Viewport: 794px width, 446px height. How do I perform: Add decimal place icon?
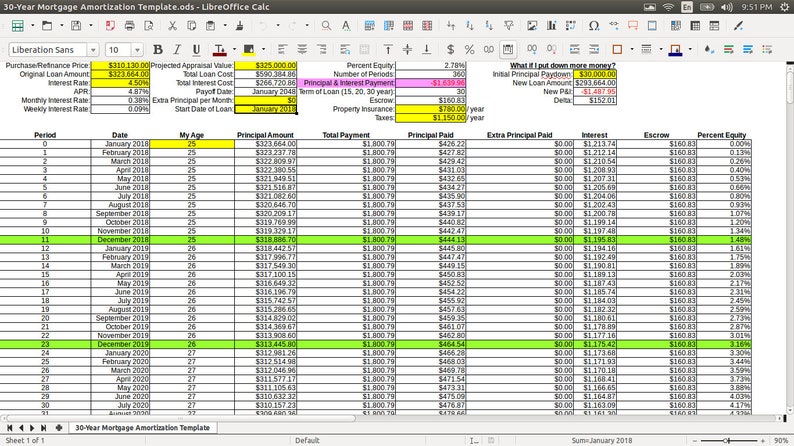point(532,49)
